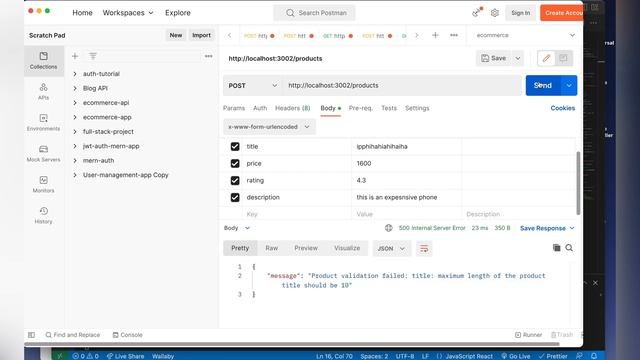Viewport: 640px width, 360px height.
Task: Open tab options ellipsis menu
Action: [454, 35]
